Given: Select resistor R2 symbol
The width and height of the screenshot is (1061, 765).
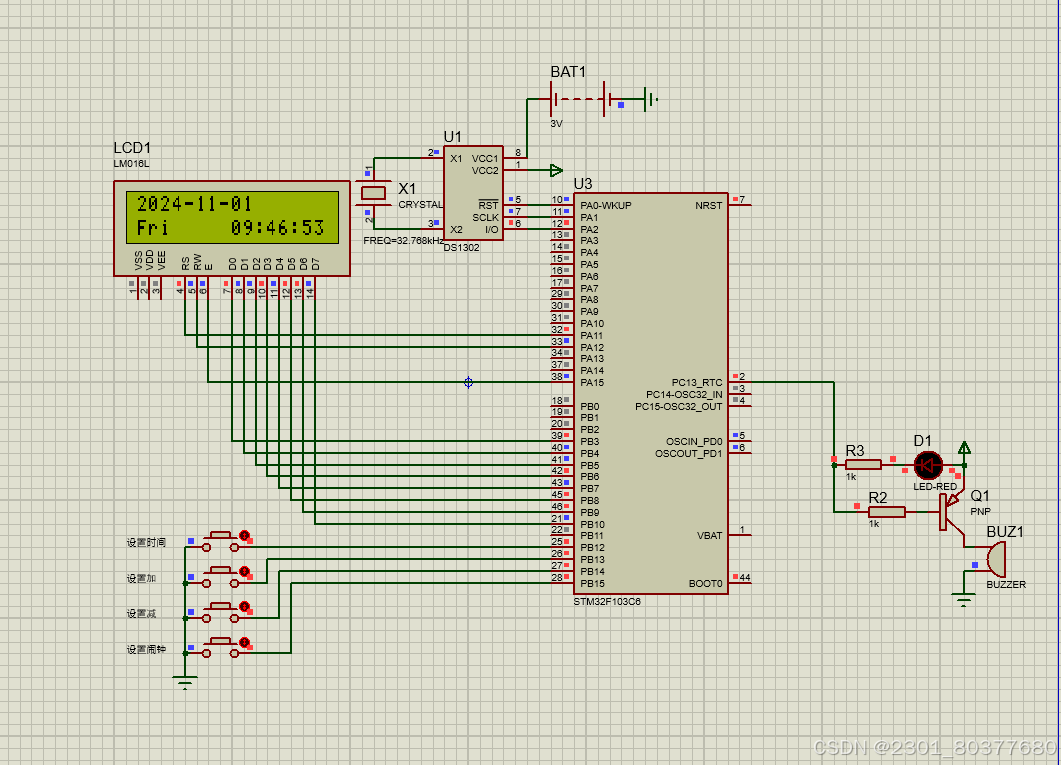Looking at the screenshot, I should [886, 512].
